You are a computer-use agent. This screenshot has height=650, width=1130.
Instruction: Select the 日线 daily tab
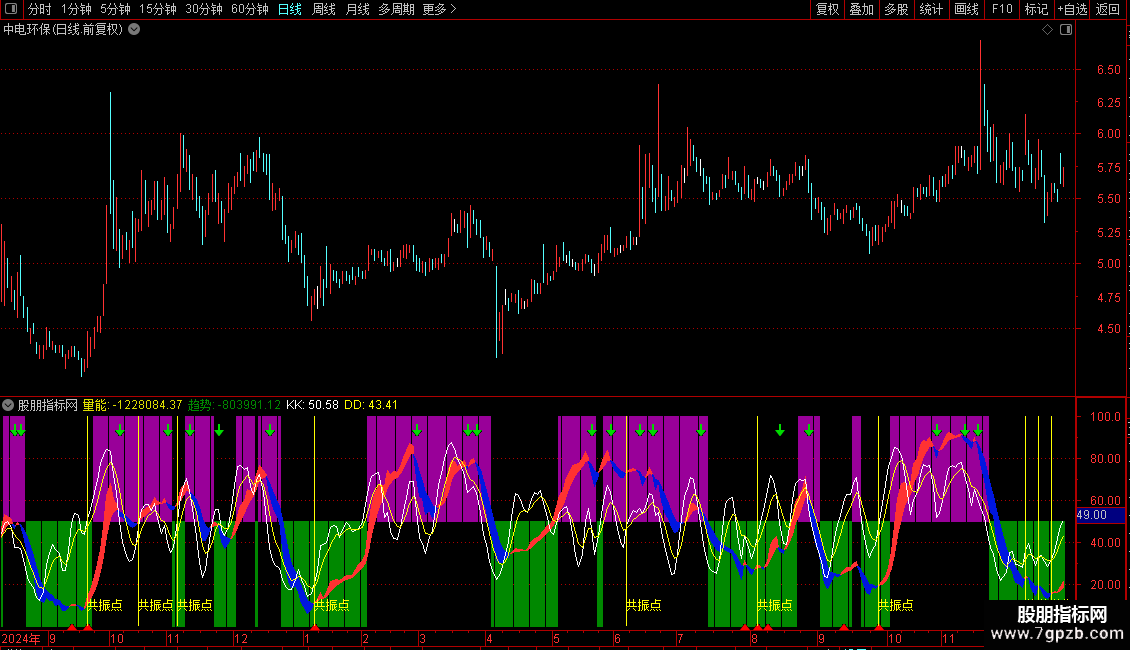(x=290, y=9)
